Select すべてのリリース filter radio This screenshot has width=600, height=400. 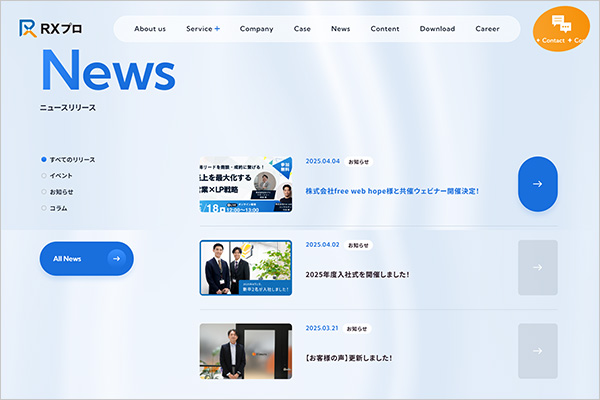(x=44, y=160)
